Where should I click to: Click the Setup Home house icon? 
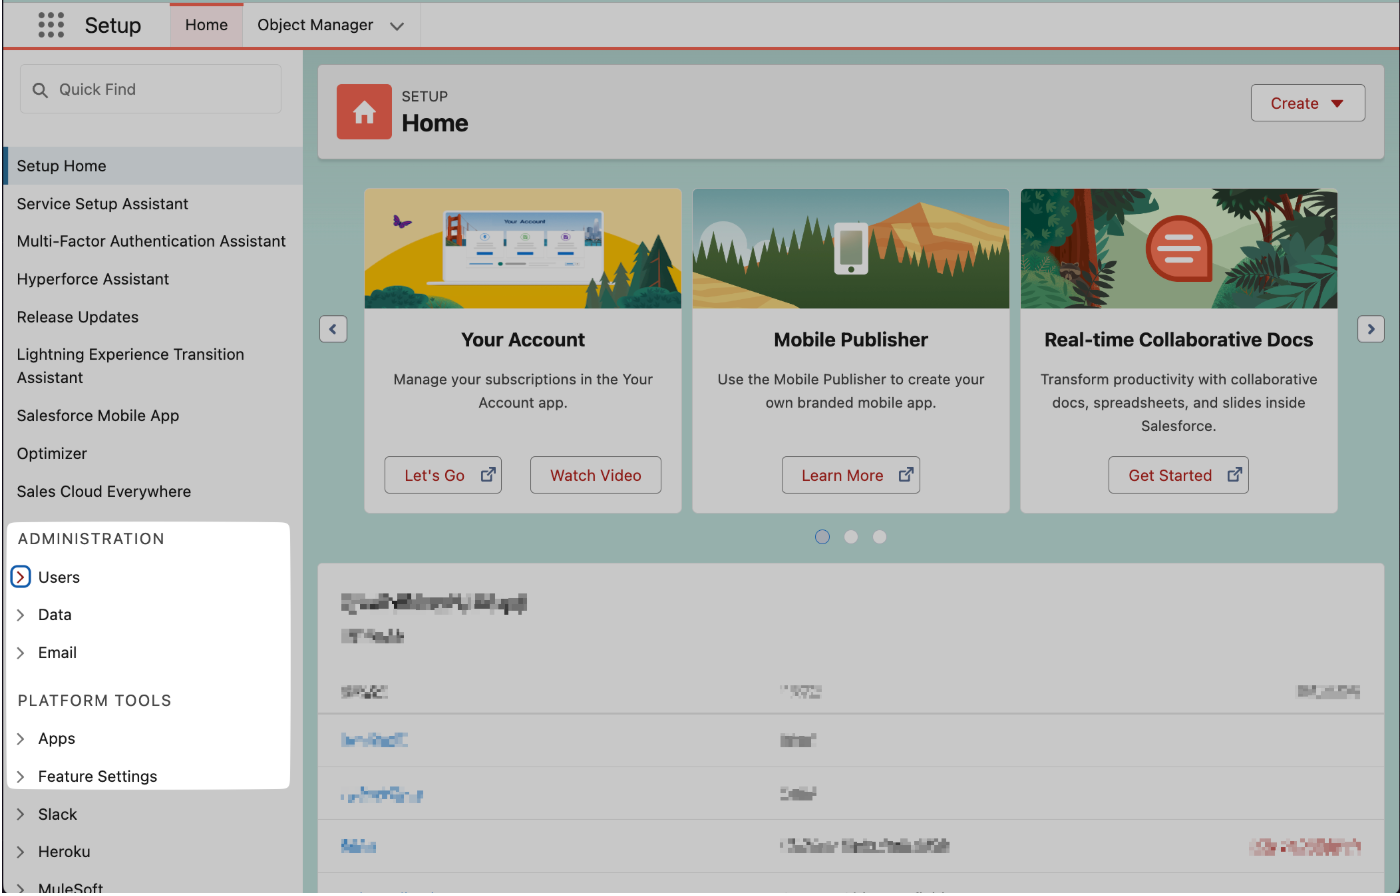click(364, 112)
